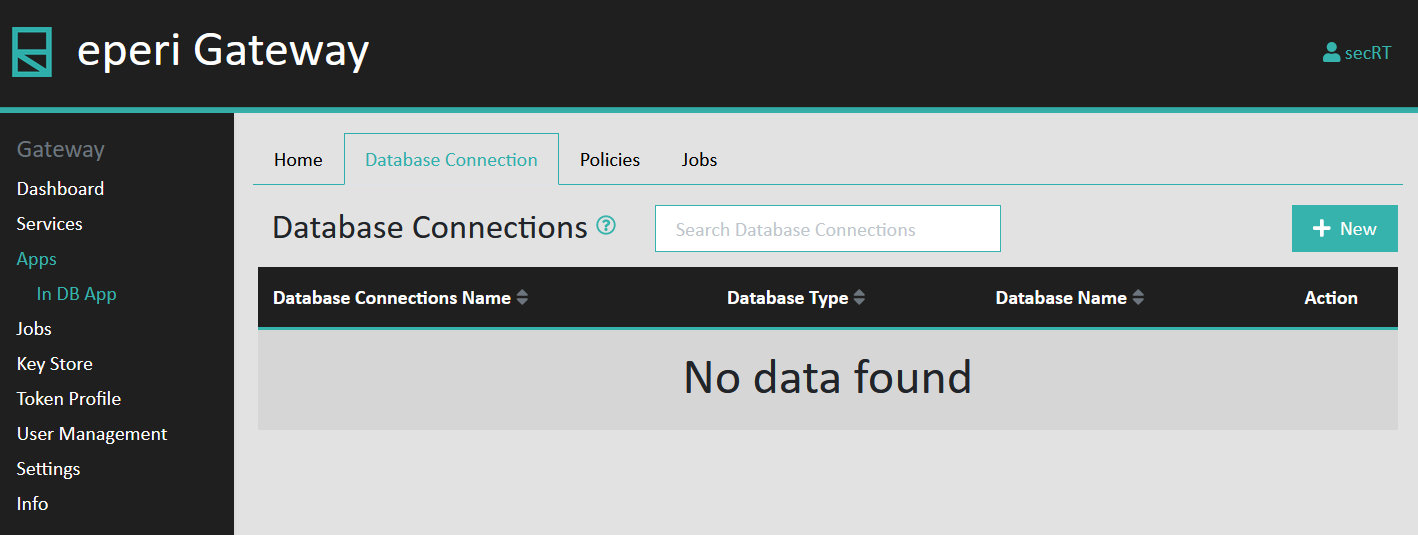Go to User Management
1418x535 pixels.
pos(92,434)
